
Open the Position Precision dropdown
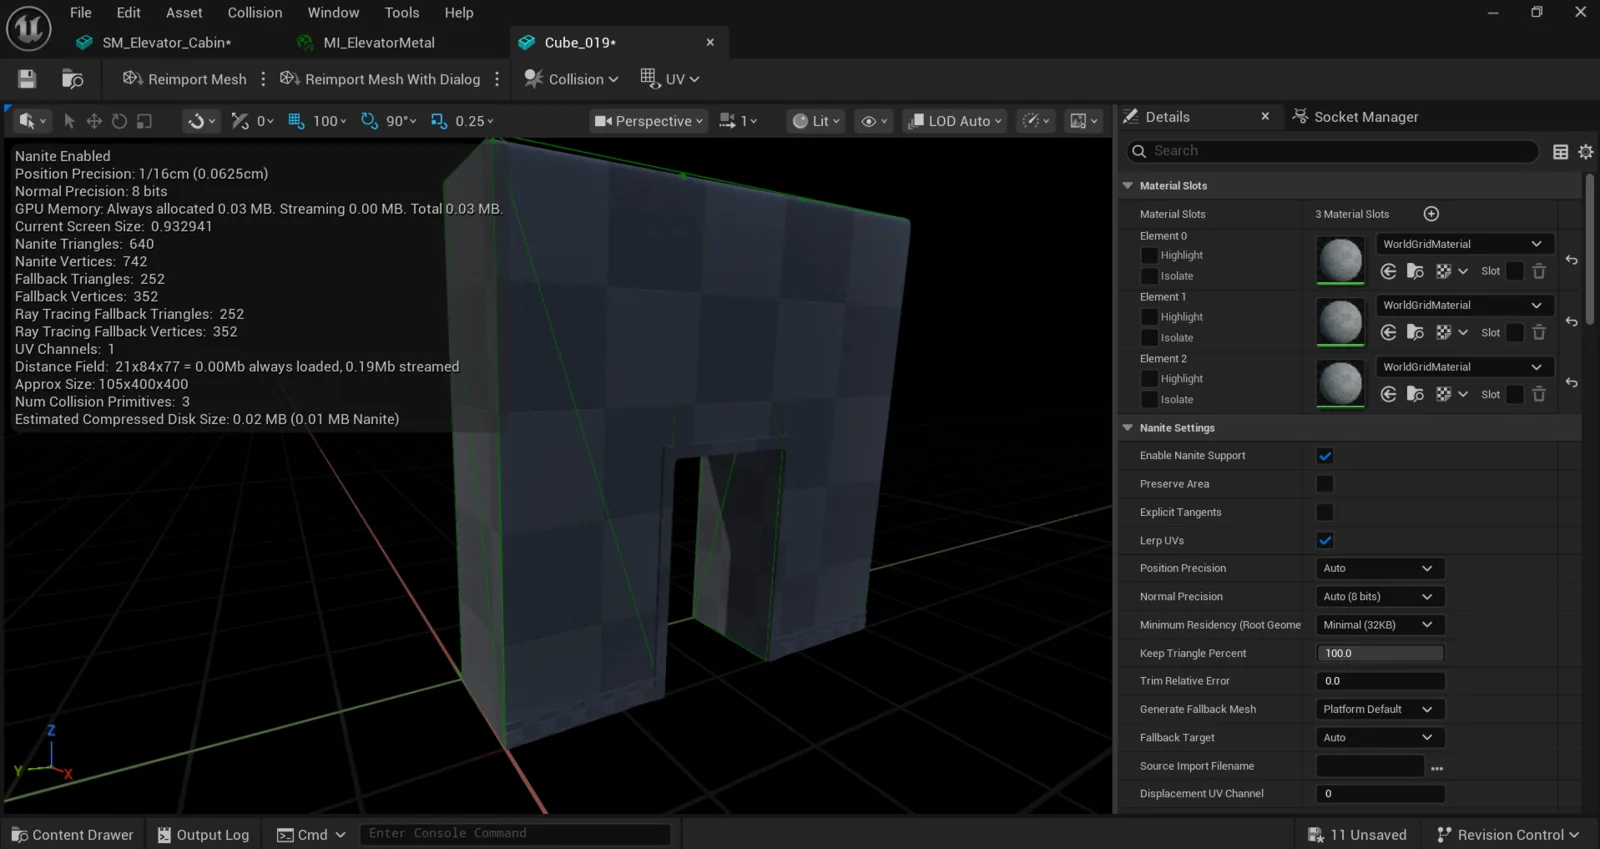click(1380, 568)
